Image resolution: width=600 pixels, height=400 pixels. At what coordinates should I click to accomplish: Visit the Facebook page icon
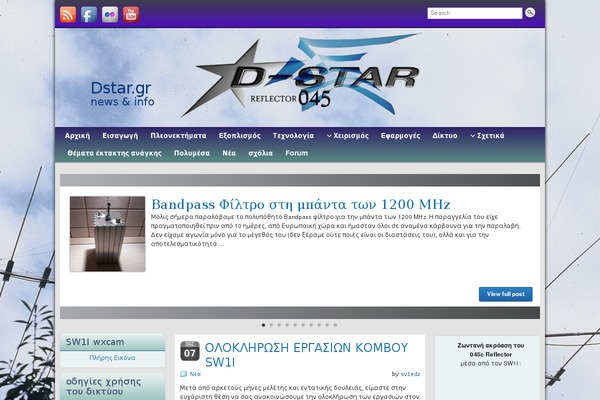[x=89, y=15]
